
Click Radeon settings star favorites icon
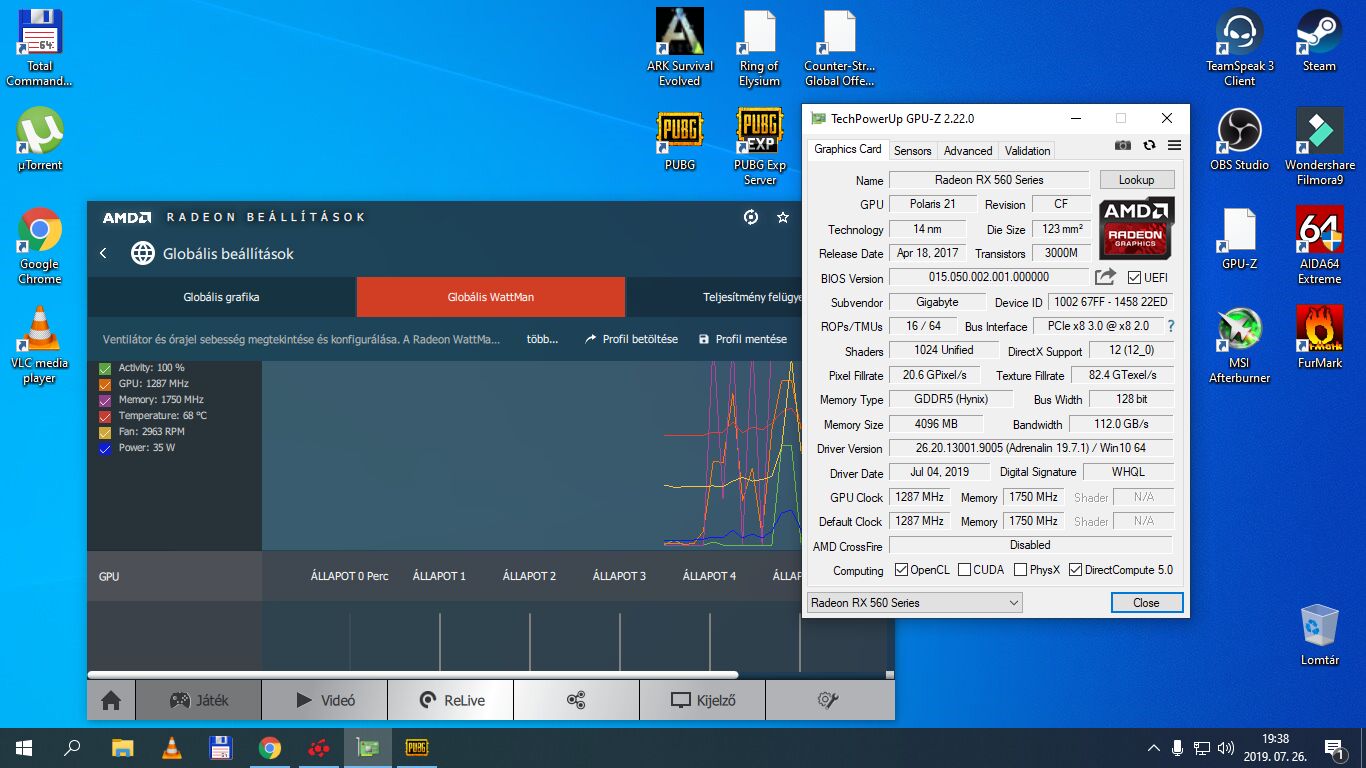783,217
